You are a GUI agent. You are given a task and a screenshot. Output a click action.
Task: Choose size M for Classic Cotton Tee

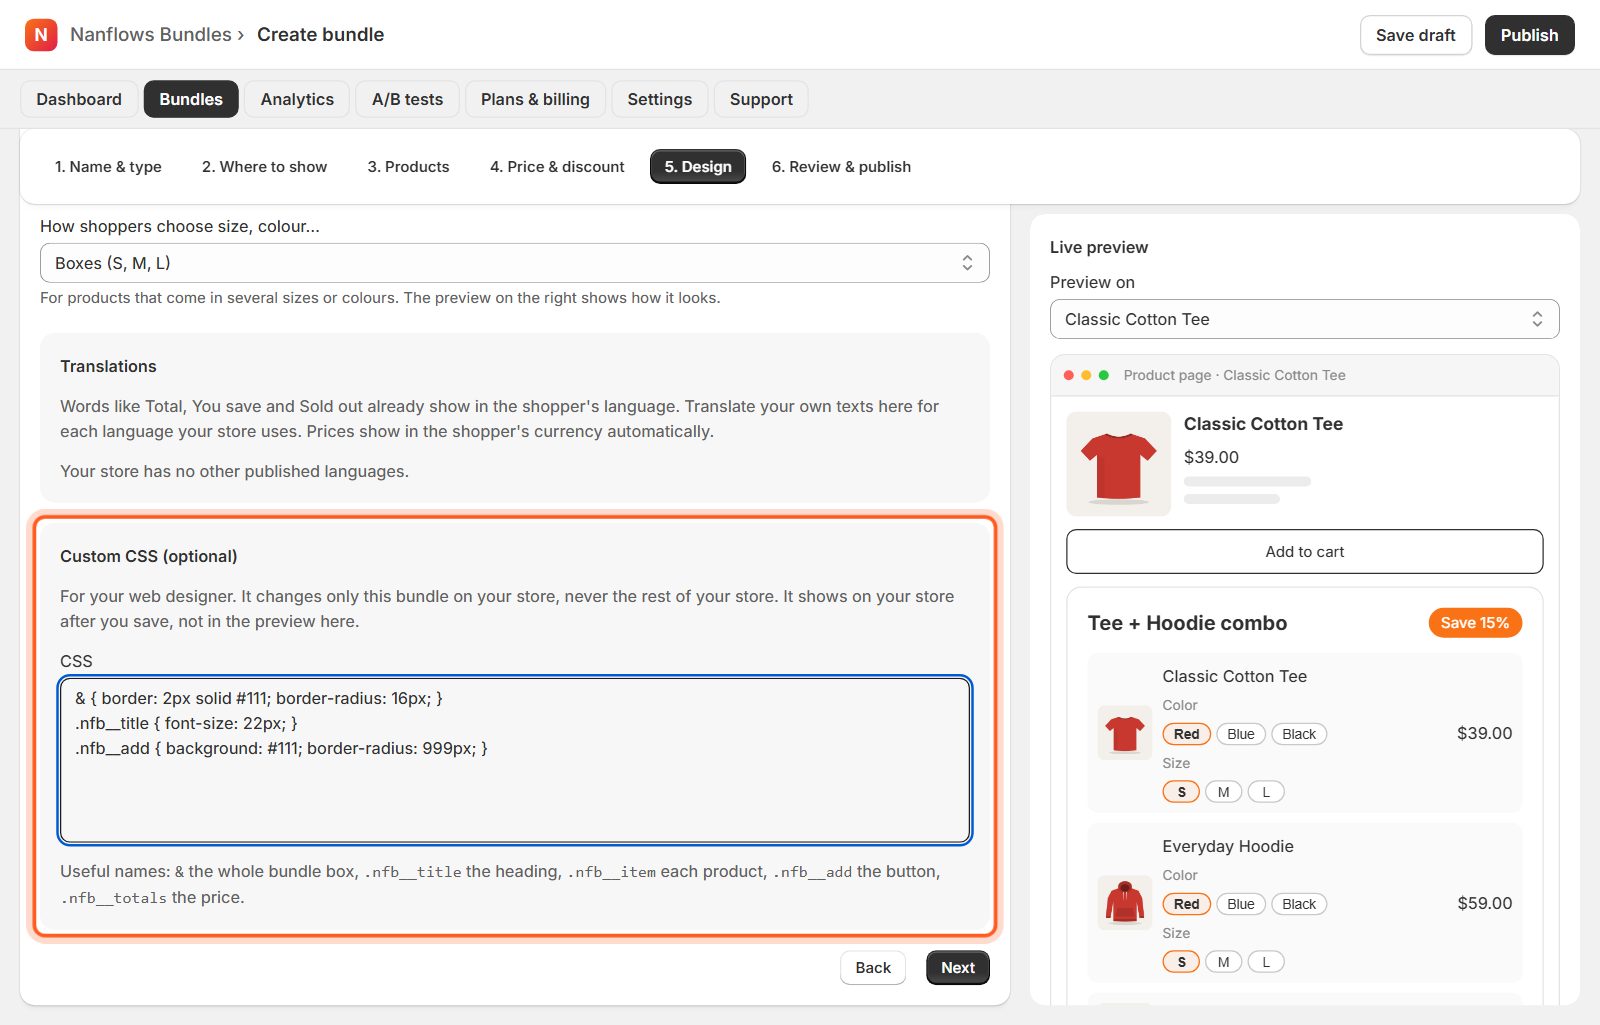(1224, 792)
